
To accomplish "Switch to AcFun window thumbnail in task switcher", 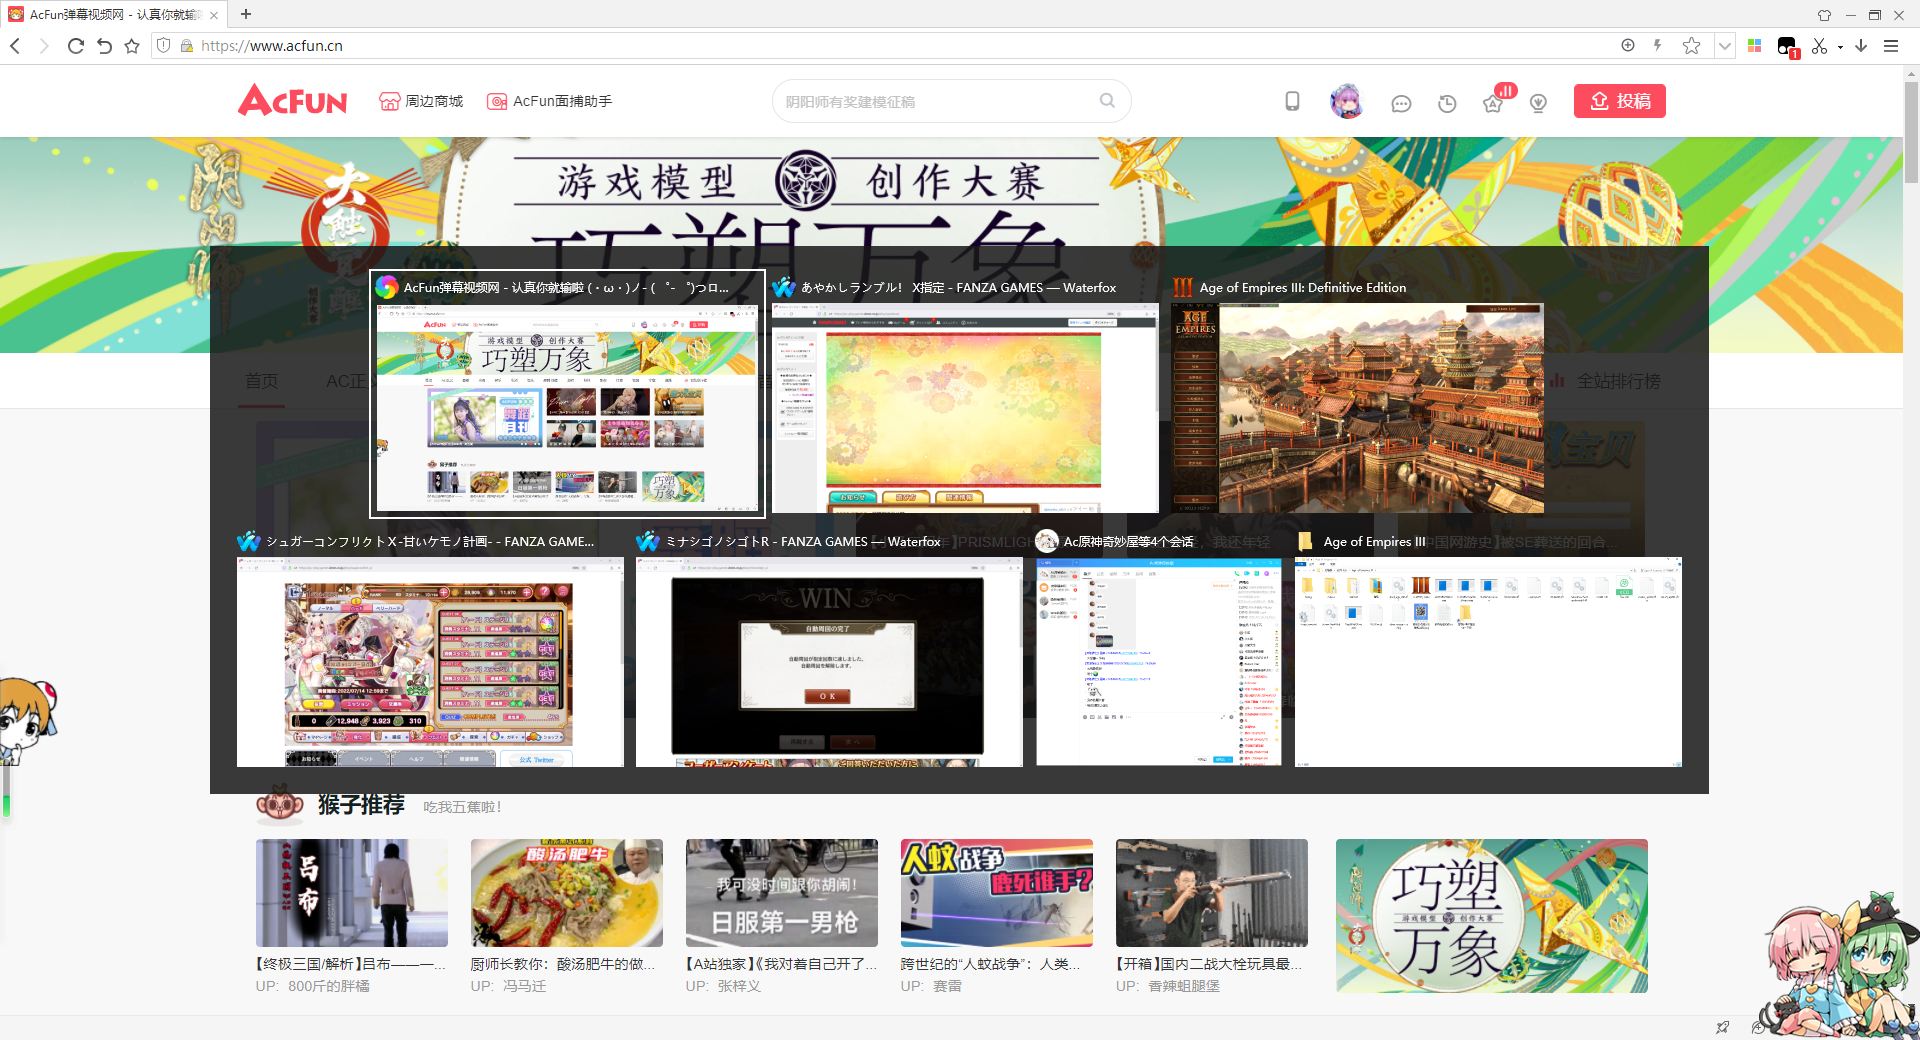I will (x=568, y=394).
